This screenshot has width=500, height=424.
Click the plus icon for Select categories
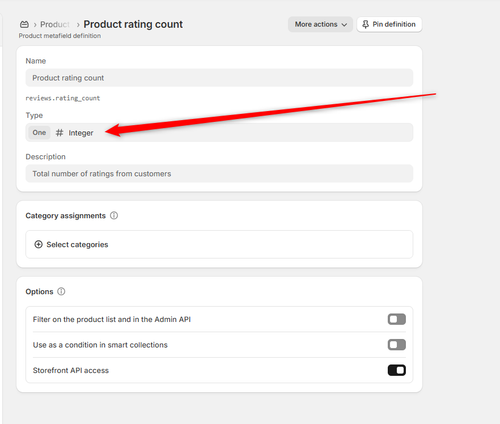(38, 244)
